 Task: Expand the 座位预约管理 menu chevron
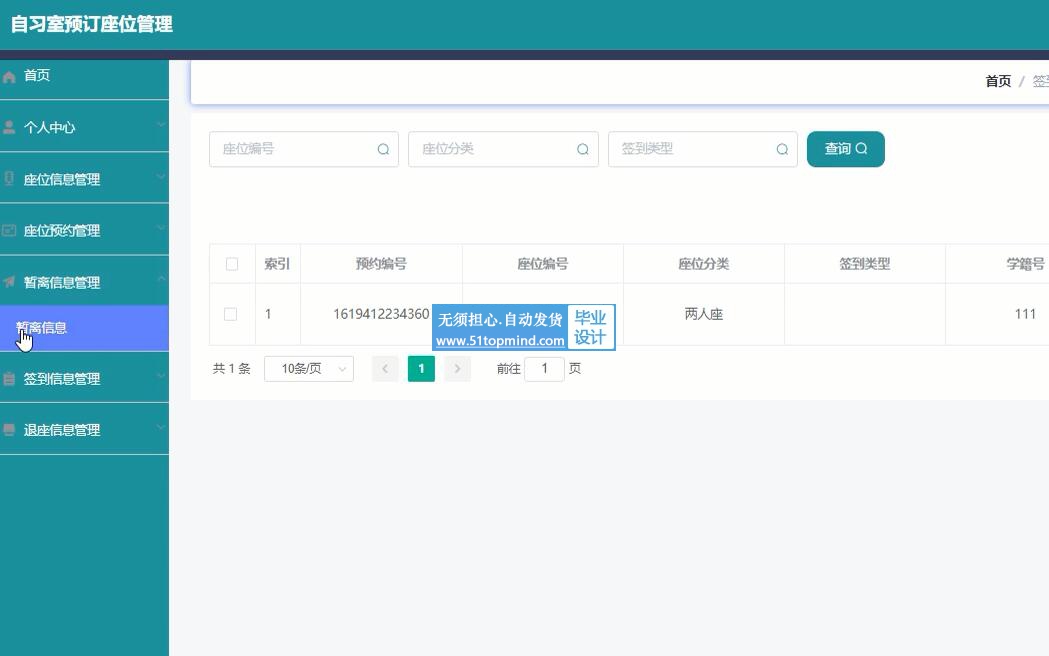pyautogui.click(x=161, y=228)
